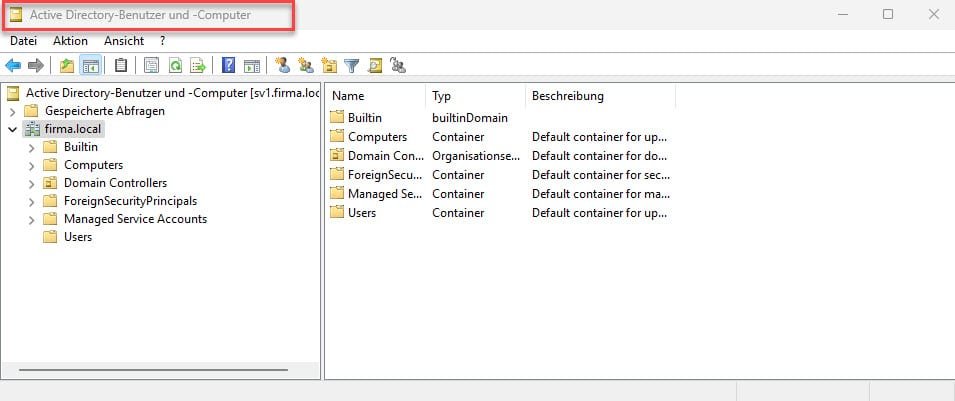Expand the Computers tree node
The image size is (955, 401).
point(32,165)
